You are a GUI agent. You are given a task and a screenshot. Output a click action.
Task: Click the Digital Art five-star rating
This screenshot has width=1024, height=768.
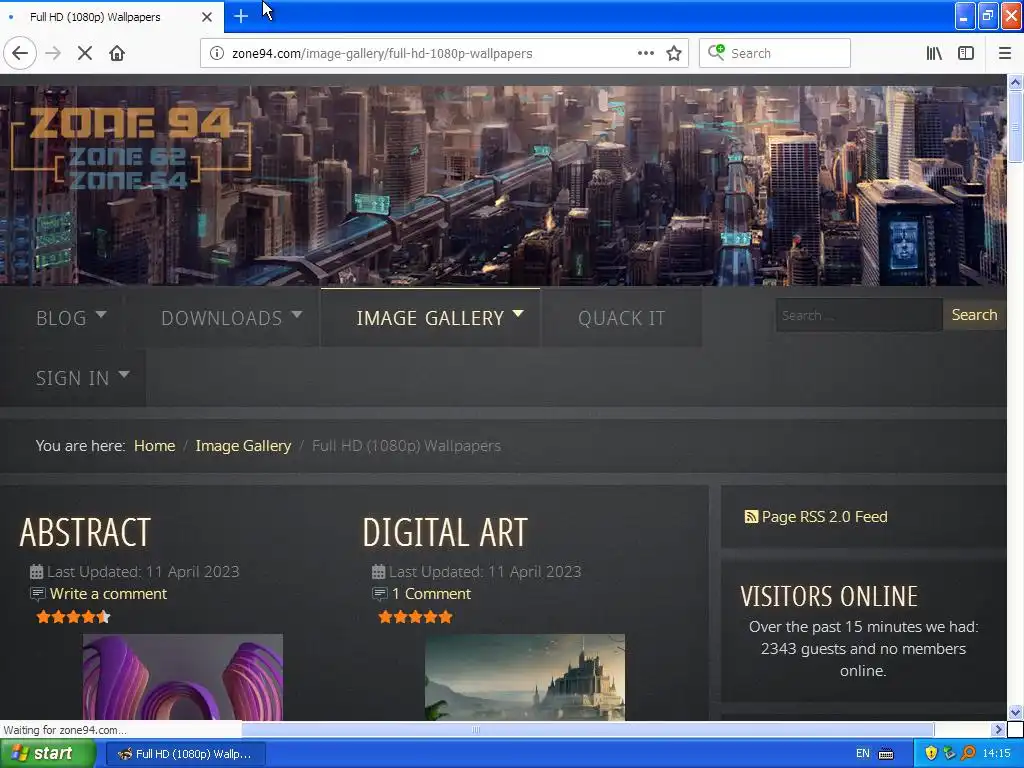click(x=415, y=617)
